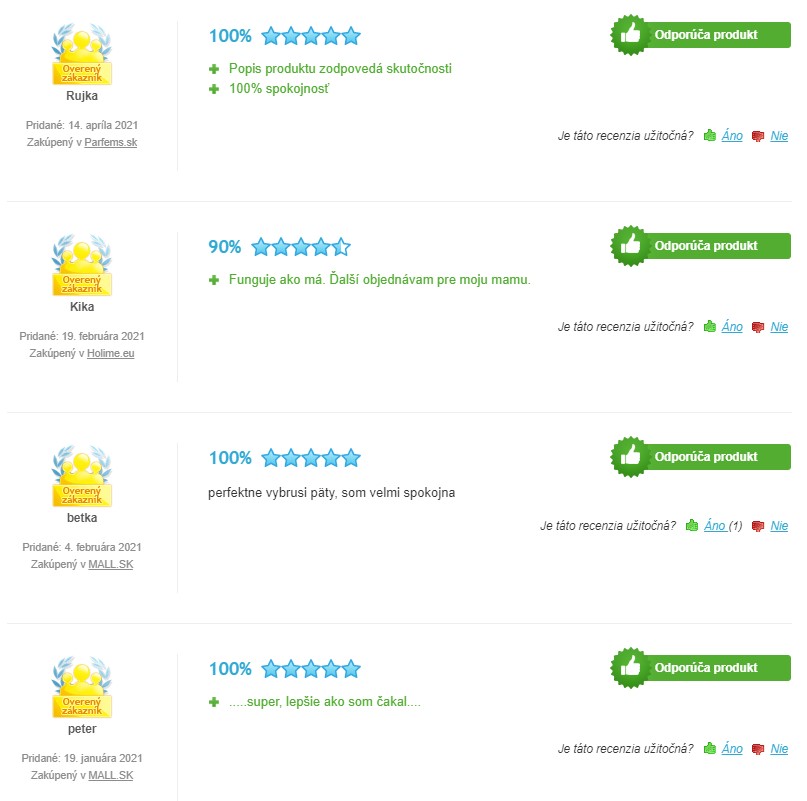This screenshot has width=807, height=801.
Task: Open the Parfems.sk shop link
Action: click(x=111, y=142)
